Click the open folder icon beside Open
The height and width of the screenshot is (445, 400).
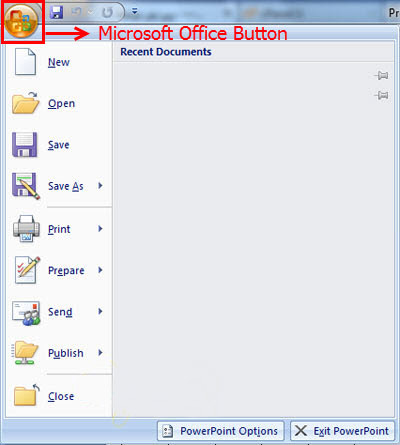[25, 103]
